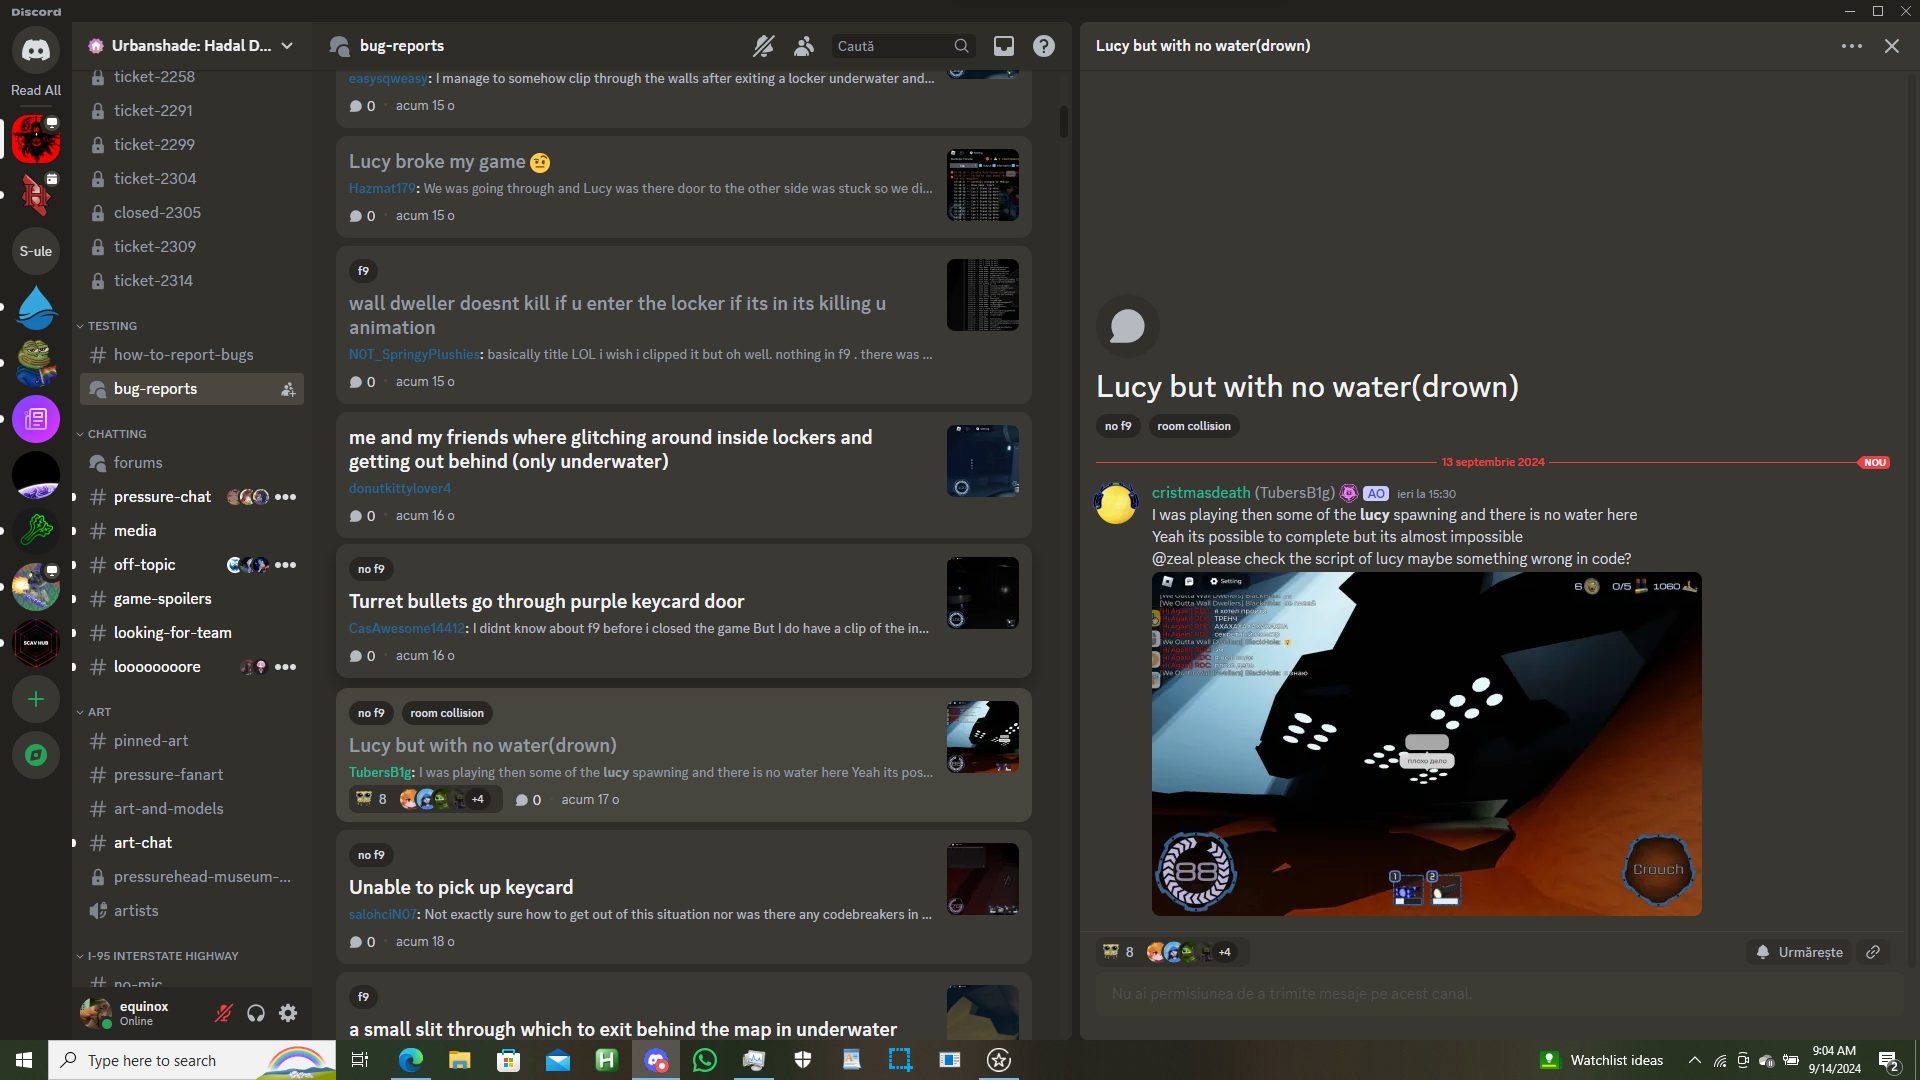Image resolution: width=1920 pixels, height=1080 pixels.
Task: Copy thread link icon beside Urmărește
Action: (1873, 952)
